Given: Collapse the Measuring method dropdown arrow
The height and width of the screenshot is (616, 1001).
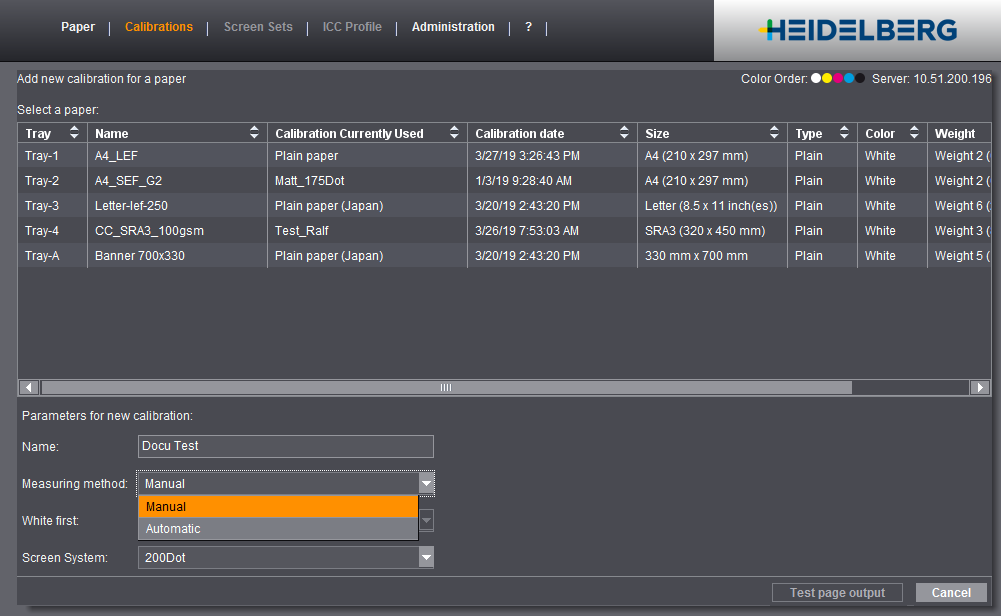Looking at the screenshot, I should pos(426,484).
